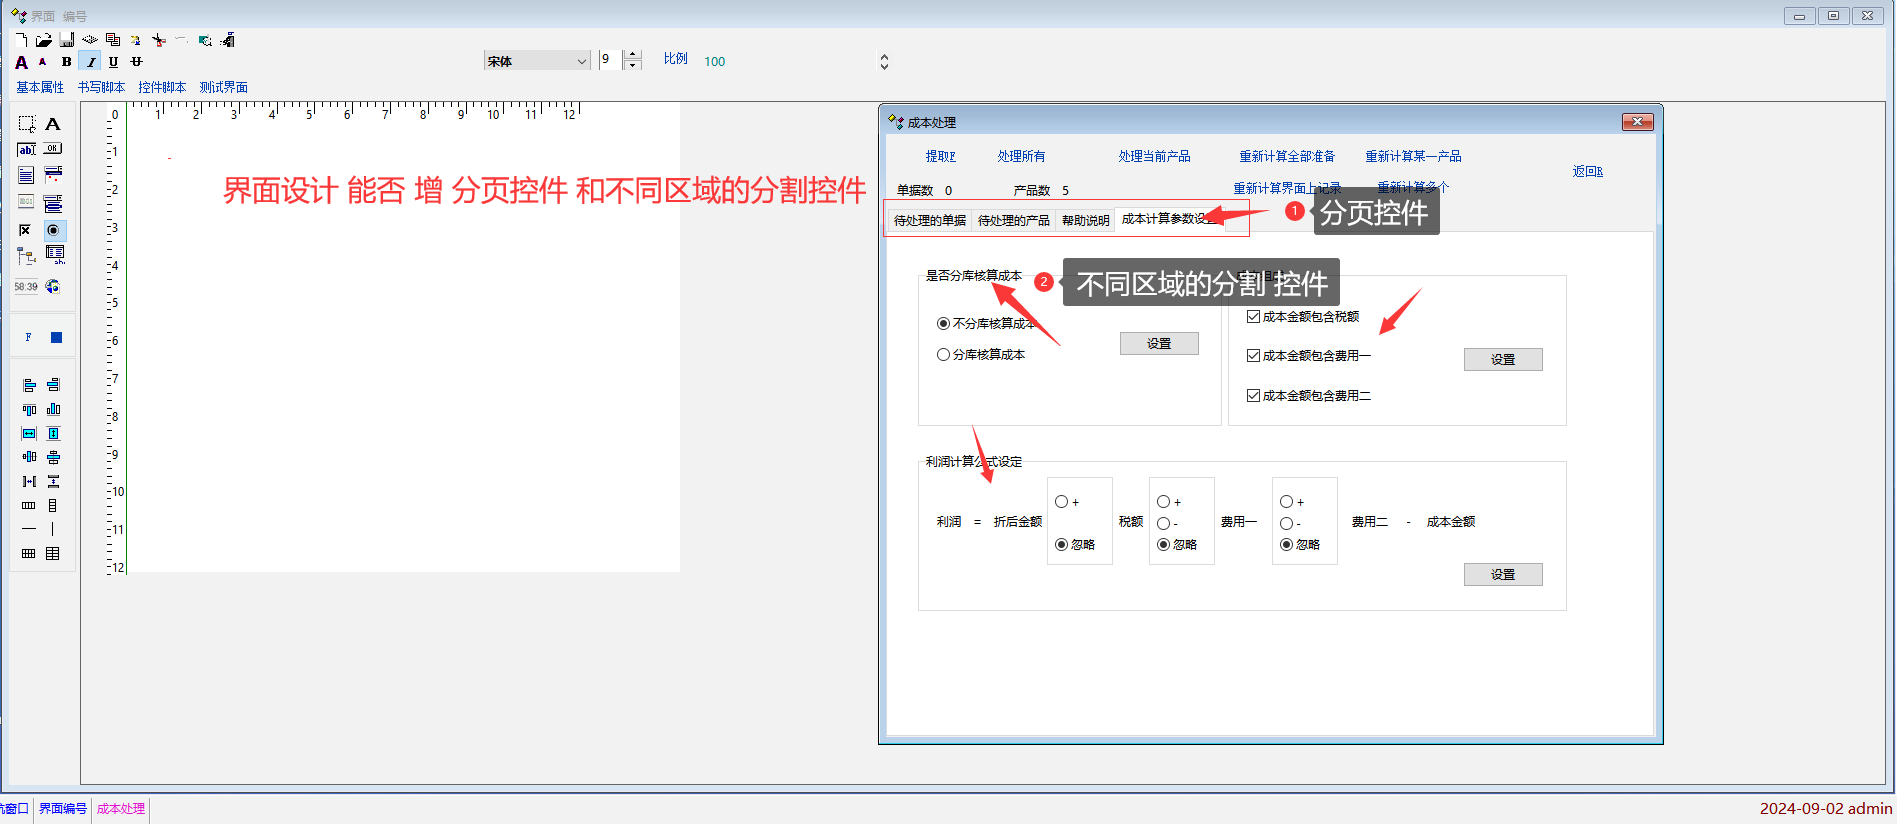Screen dimensions: 1897x824
Task: Click the 处理所有 link
Action: click(1021, 157)
